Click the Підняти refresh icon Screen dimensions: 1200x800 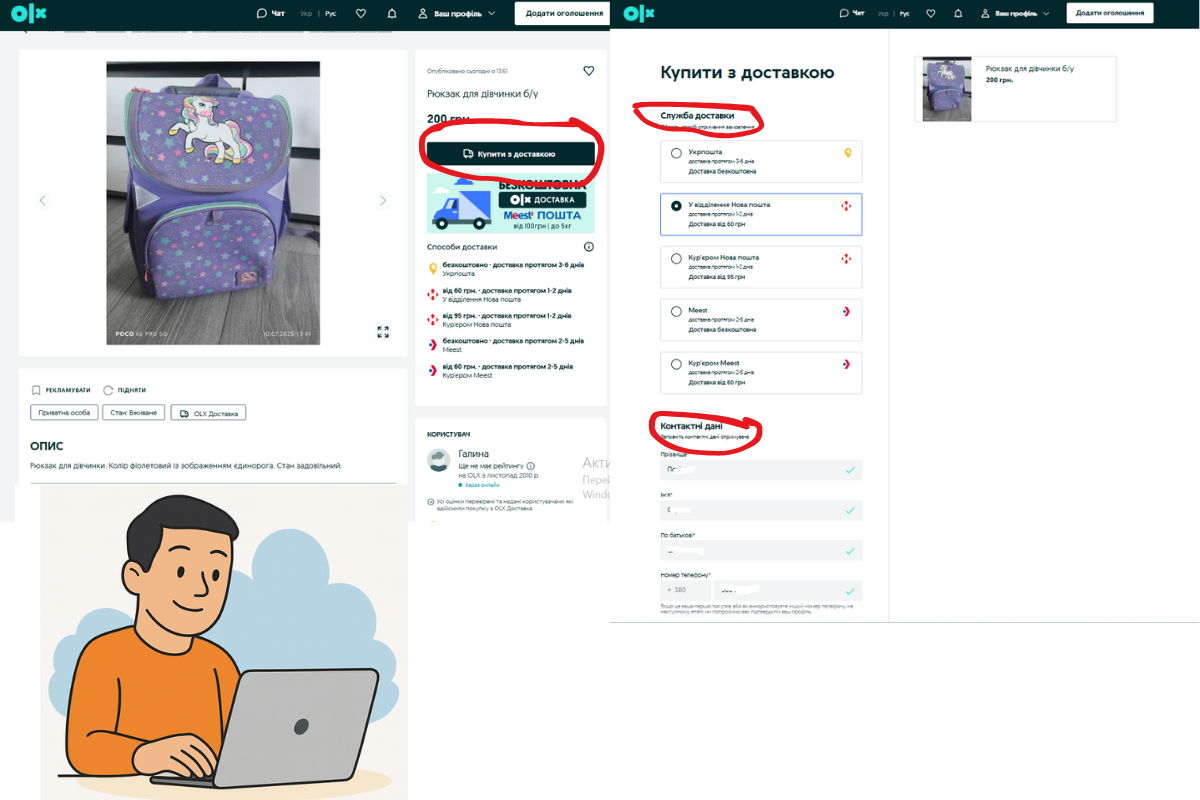[x=108, y=390]
